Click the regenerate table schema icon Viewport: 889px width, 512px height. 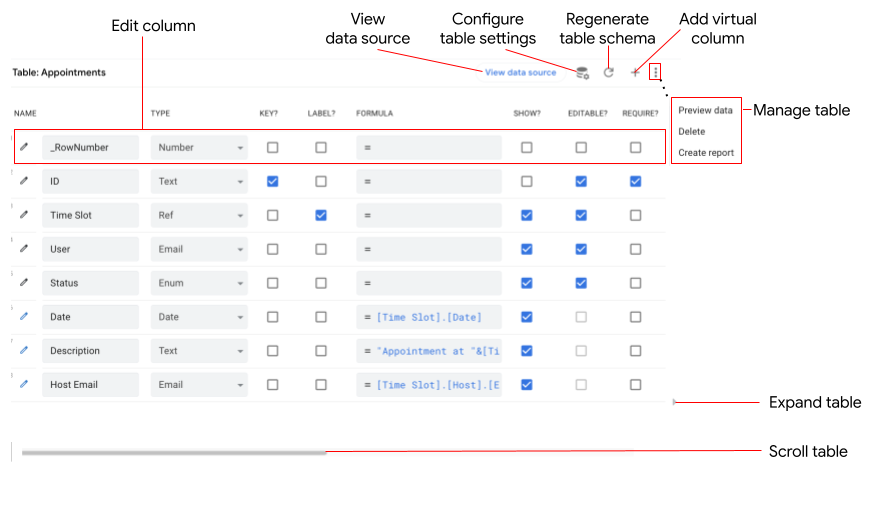(608, 73)
